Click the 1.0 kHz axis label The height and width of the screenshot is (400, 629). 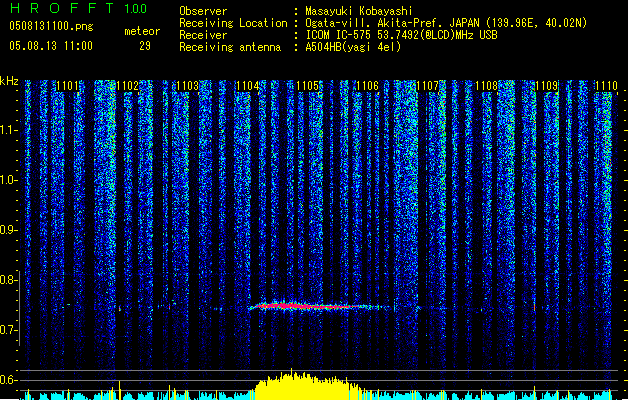8,180
